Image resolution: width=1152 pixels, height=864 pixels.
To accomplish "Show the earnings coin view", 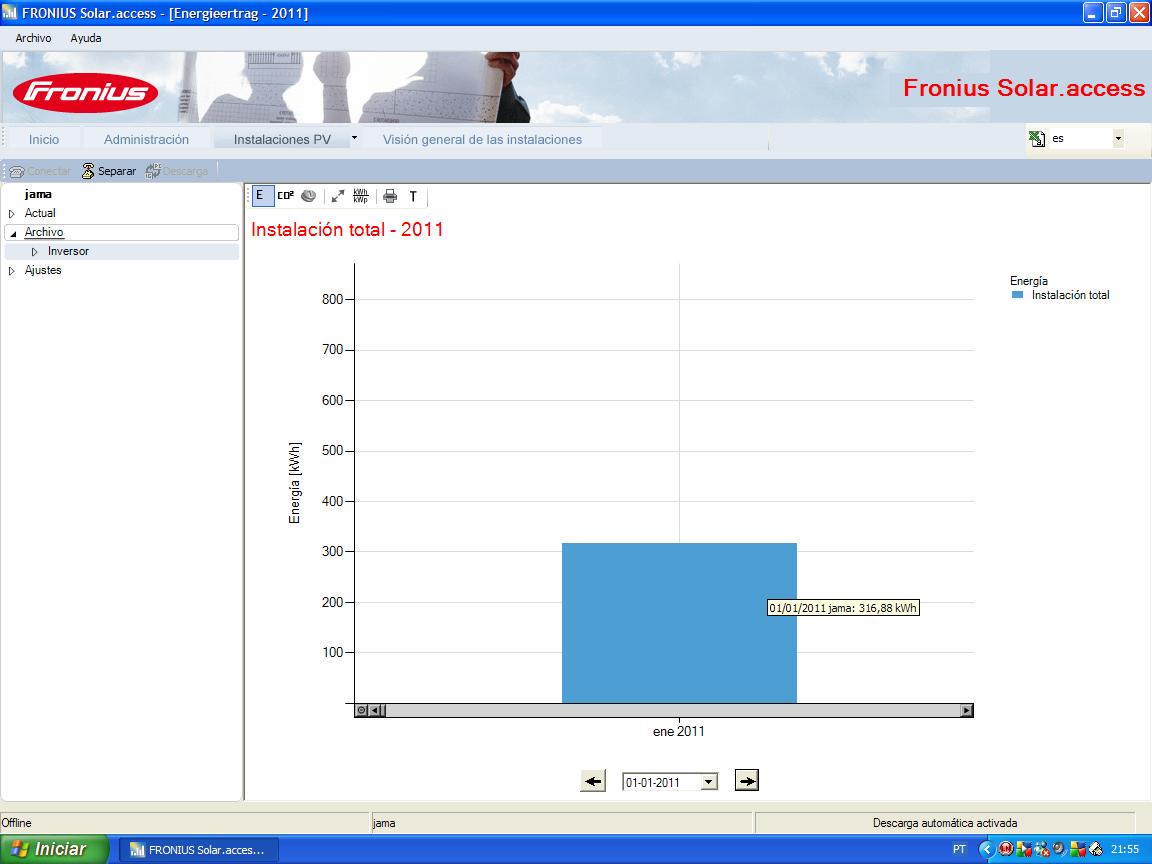I will [x=309, y=195].
